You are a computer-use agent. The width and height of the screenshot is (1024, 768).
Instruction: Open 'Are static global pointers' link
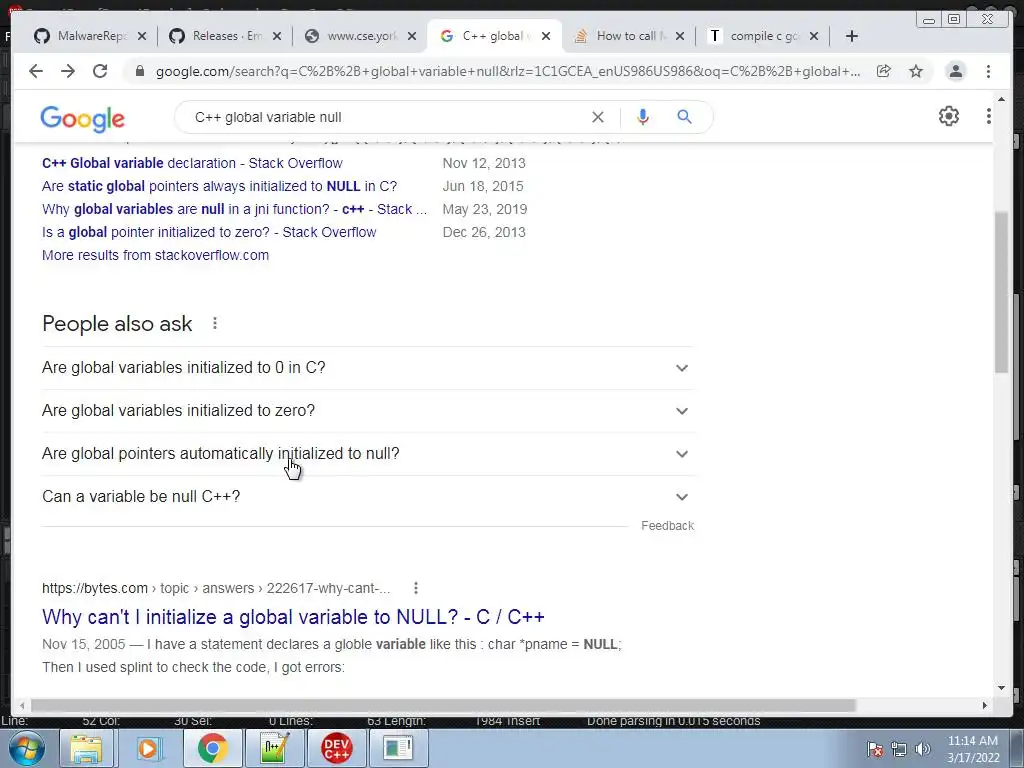click(x=219, y=186)
